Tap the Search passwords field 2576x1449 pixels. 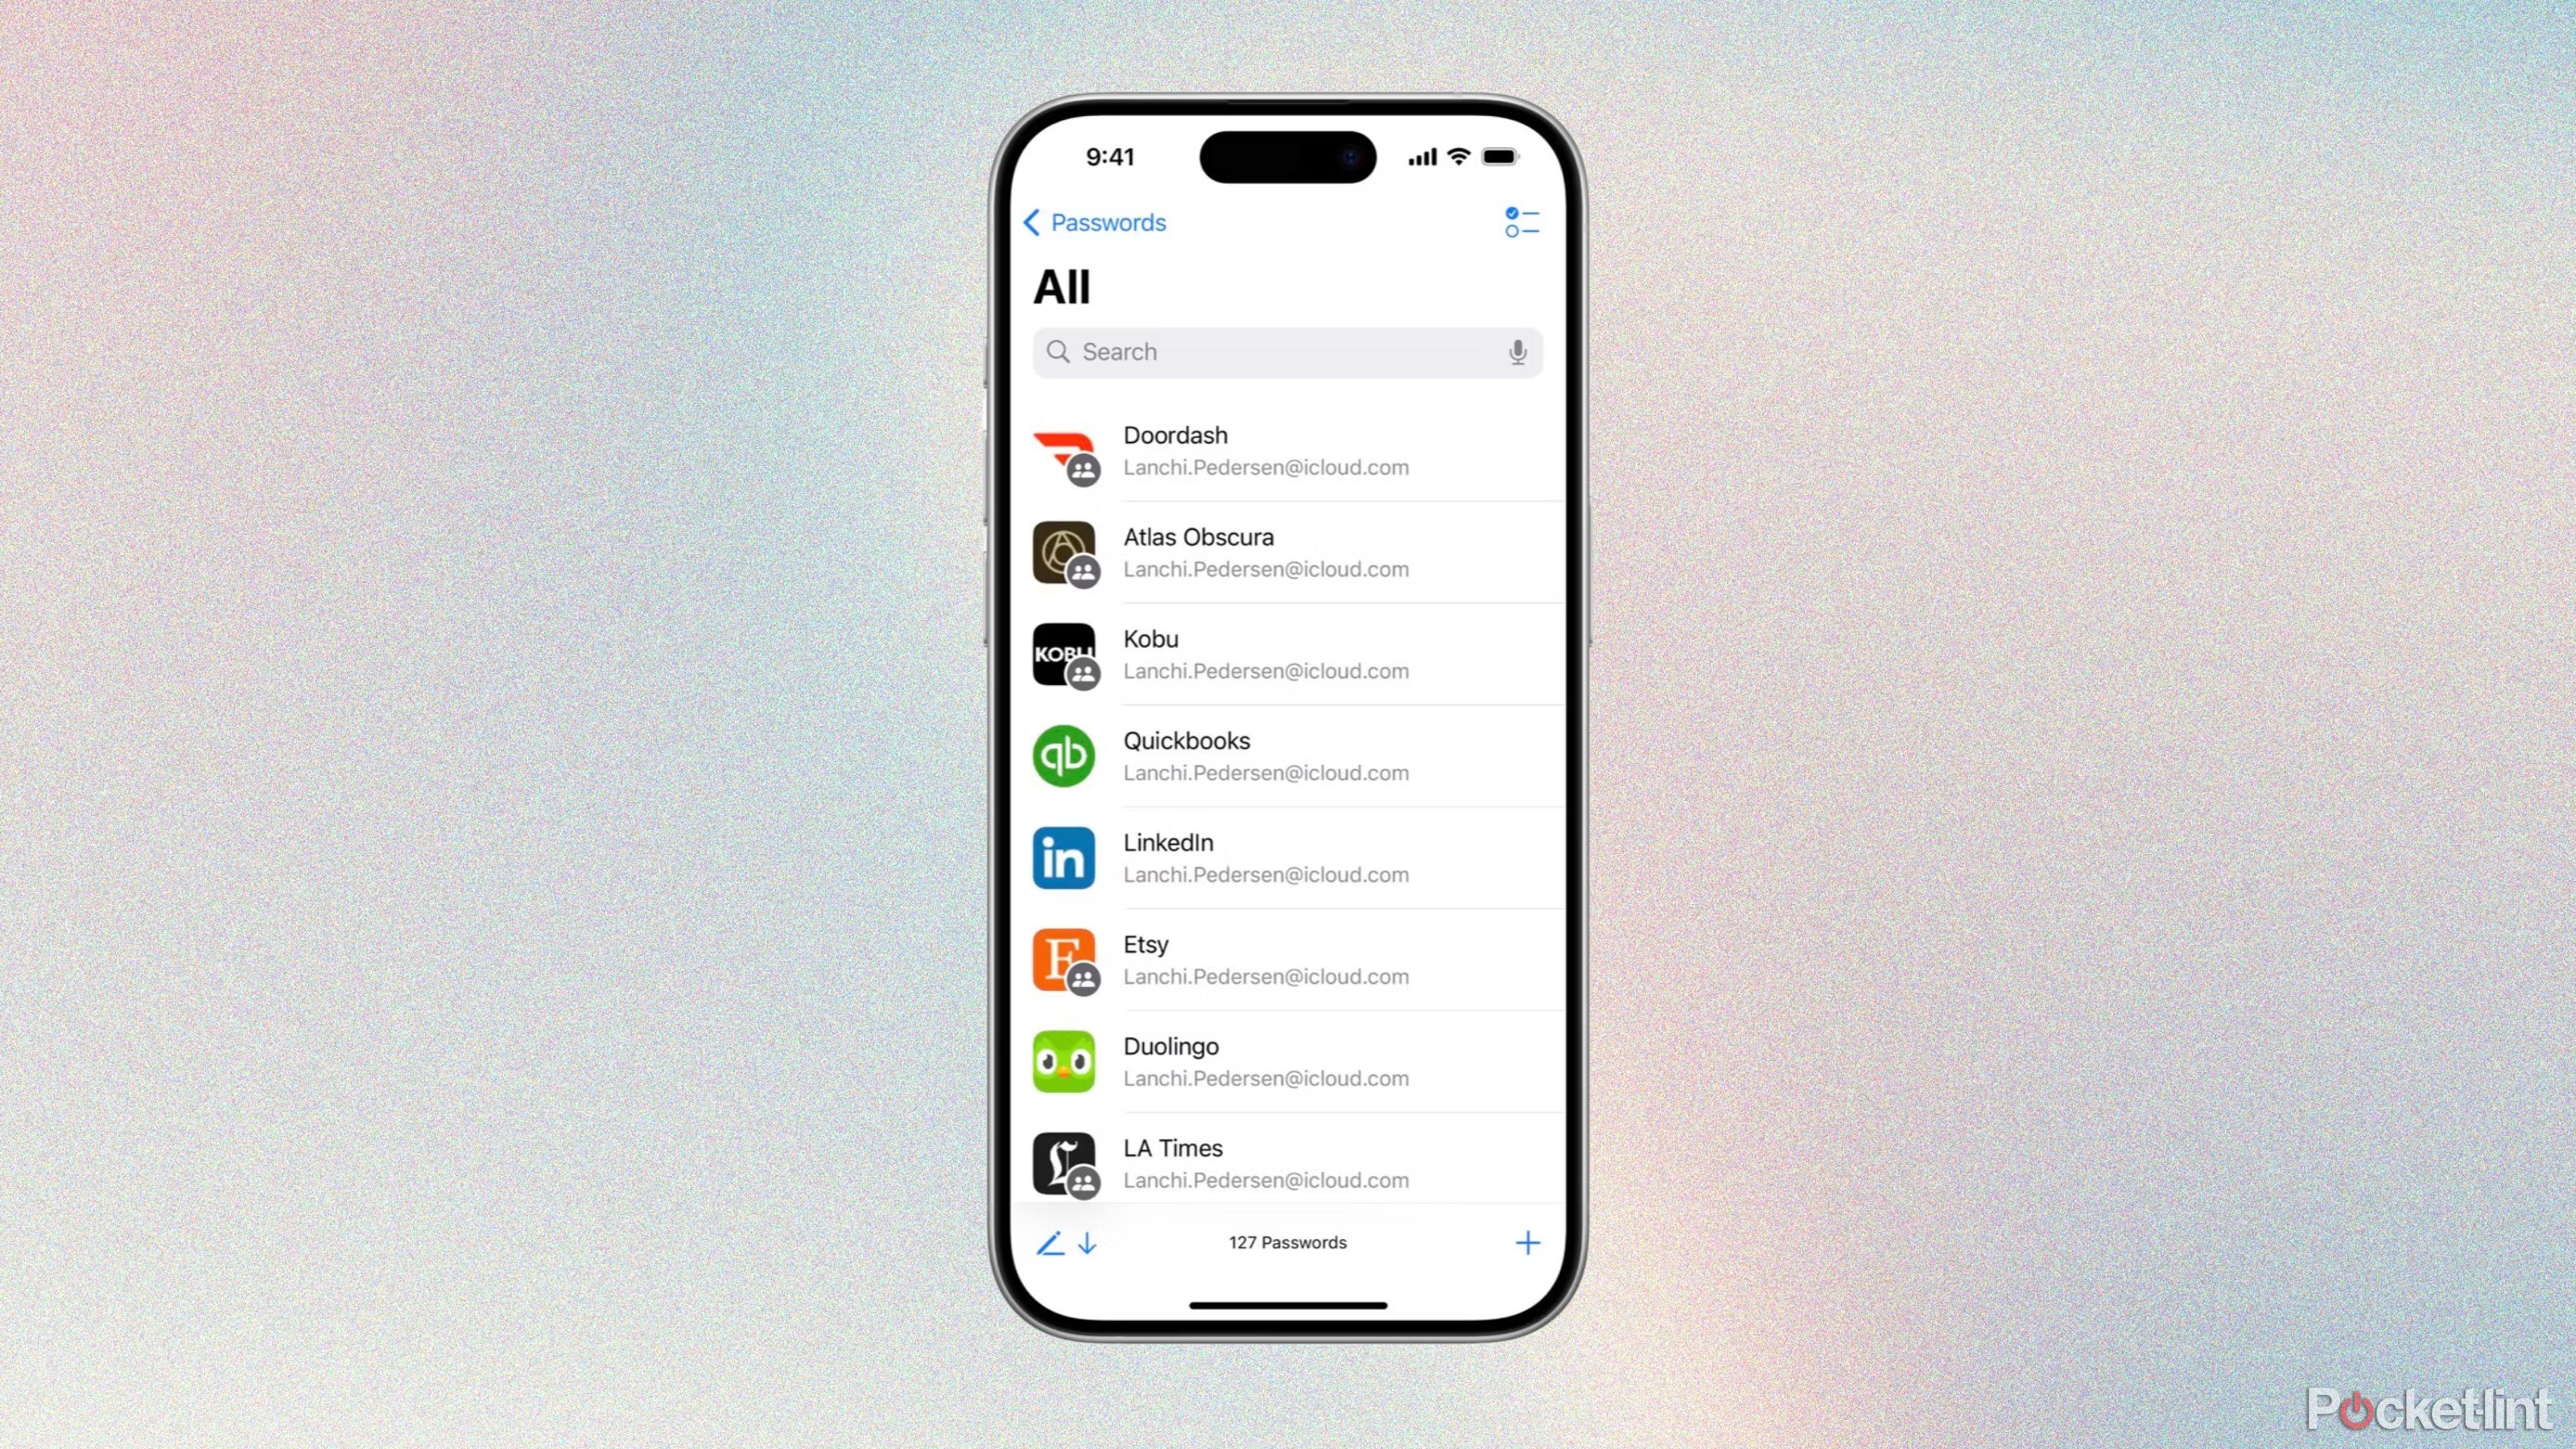(1286, 350)
